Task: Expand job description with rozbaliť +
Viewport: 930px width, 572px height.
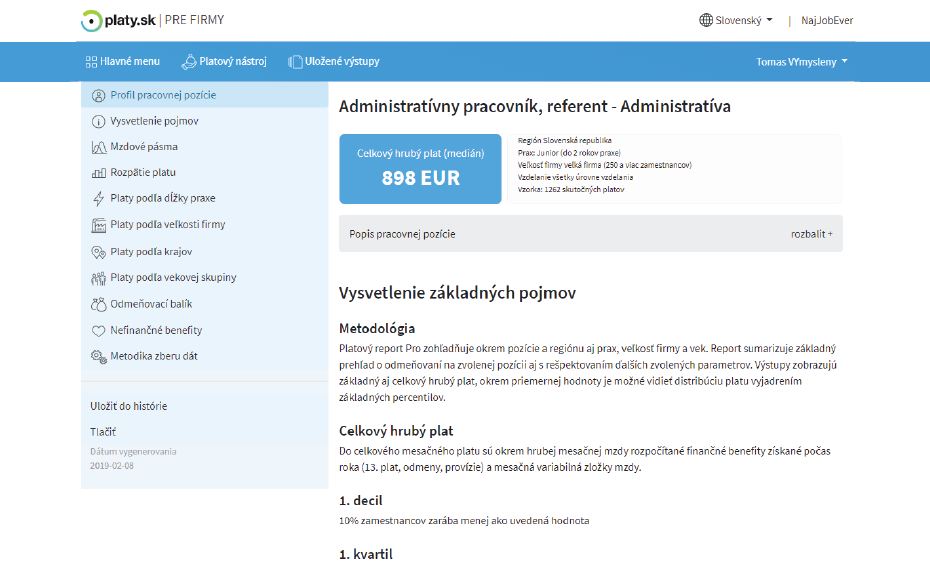Action: [x=811, y=234]
